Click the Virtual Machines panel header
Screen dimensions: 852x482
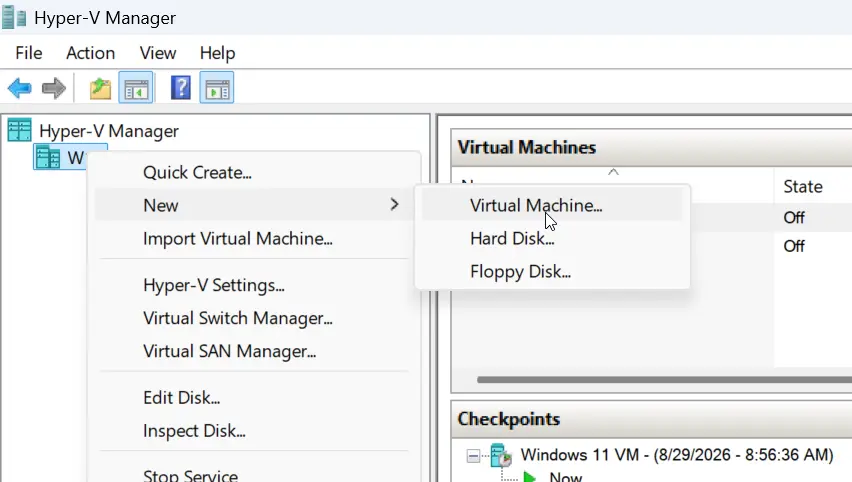click(x=651, y=147)
